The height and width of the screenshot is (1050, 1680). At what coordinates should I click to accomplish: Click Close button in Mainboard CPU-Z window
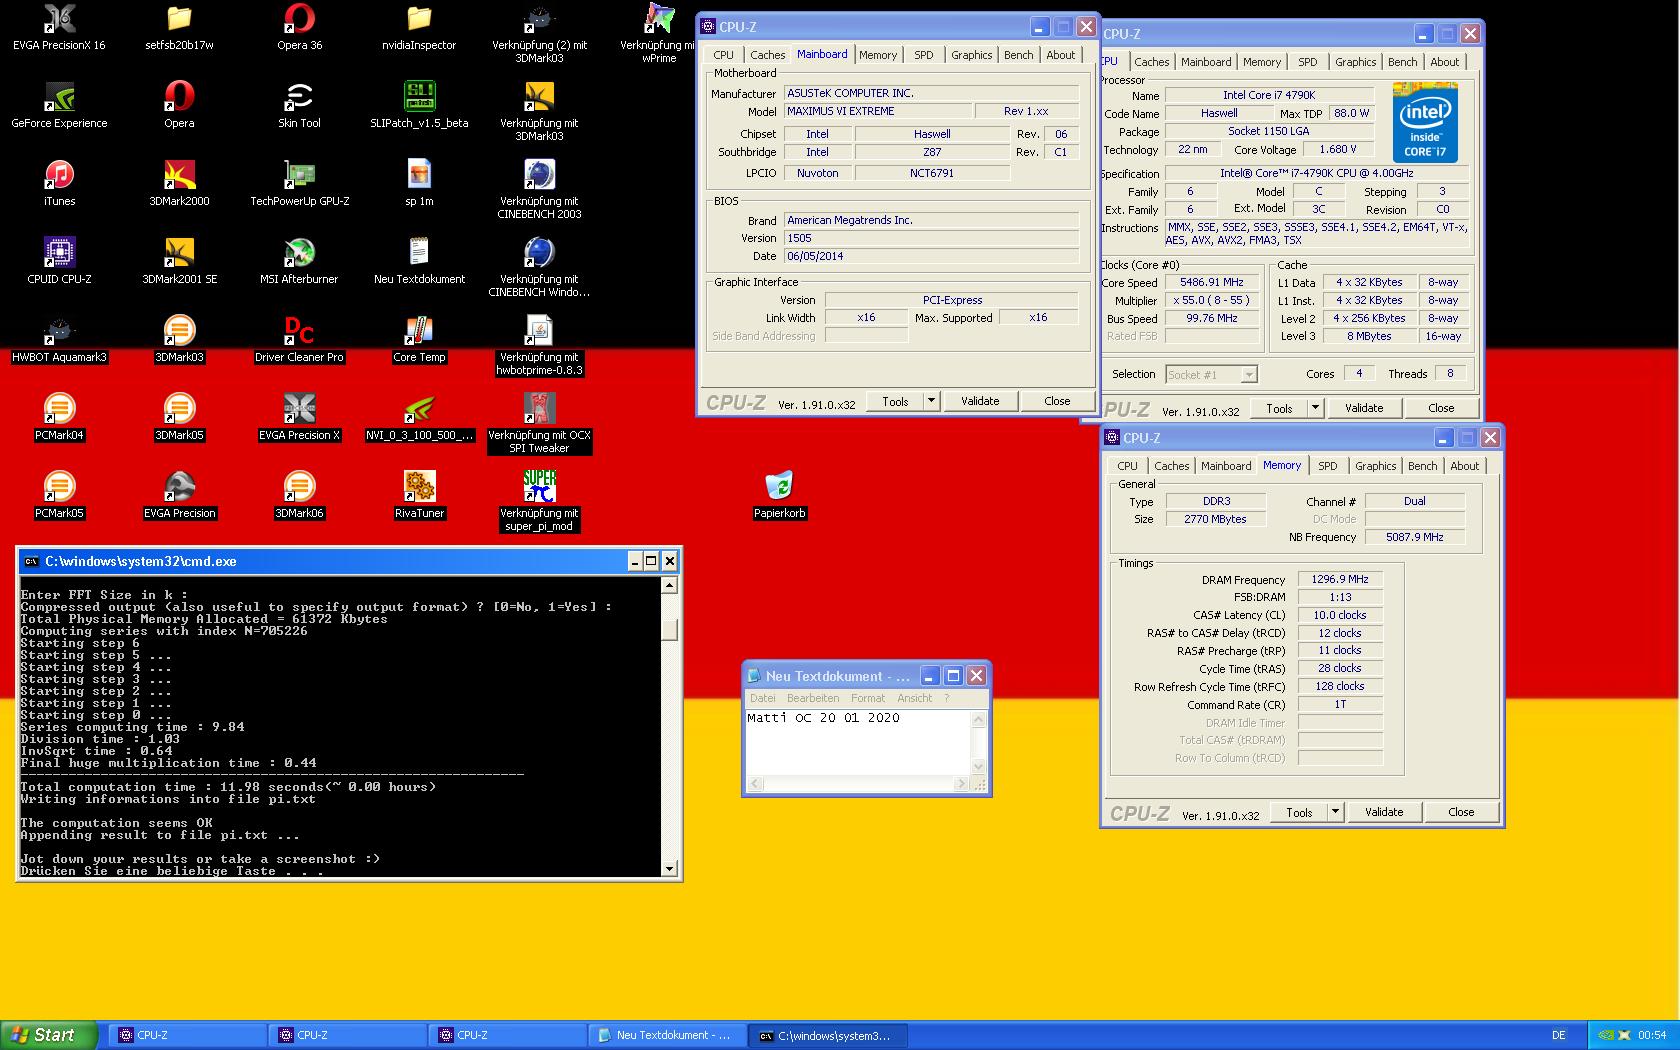click(1057, 401)
